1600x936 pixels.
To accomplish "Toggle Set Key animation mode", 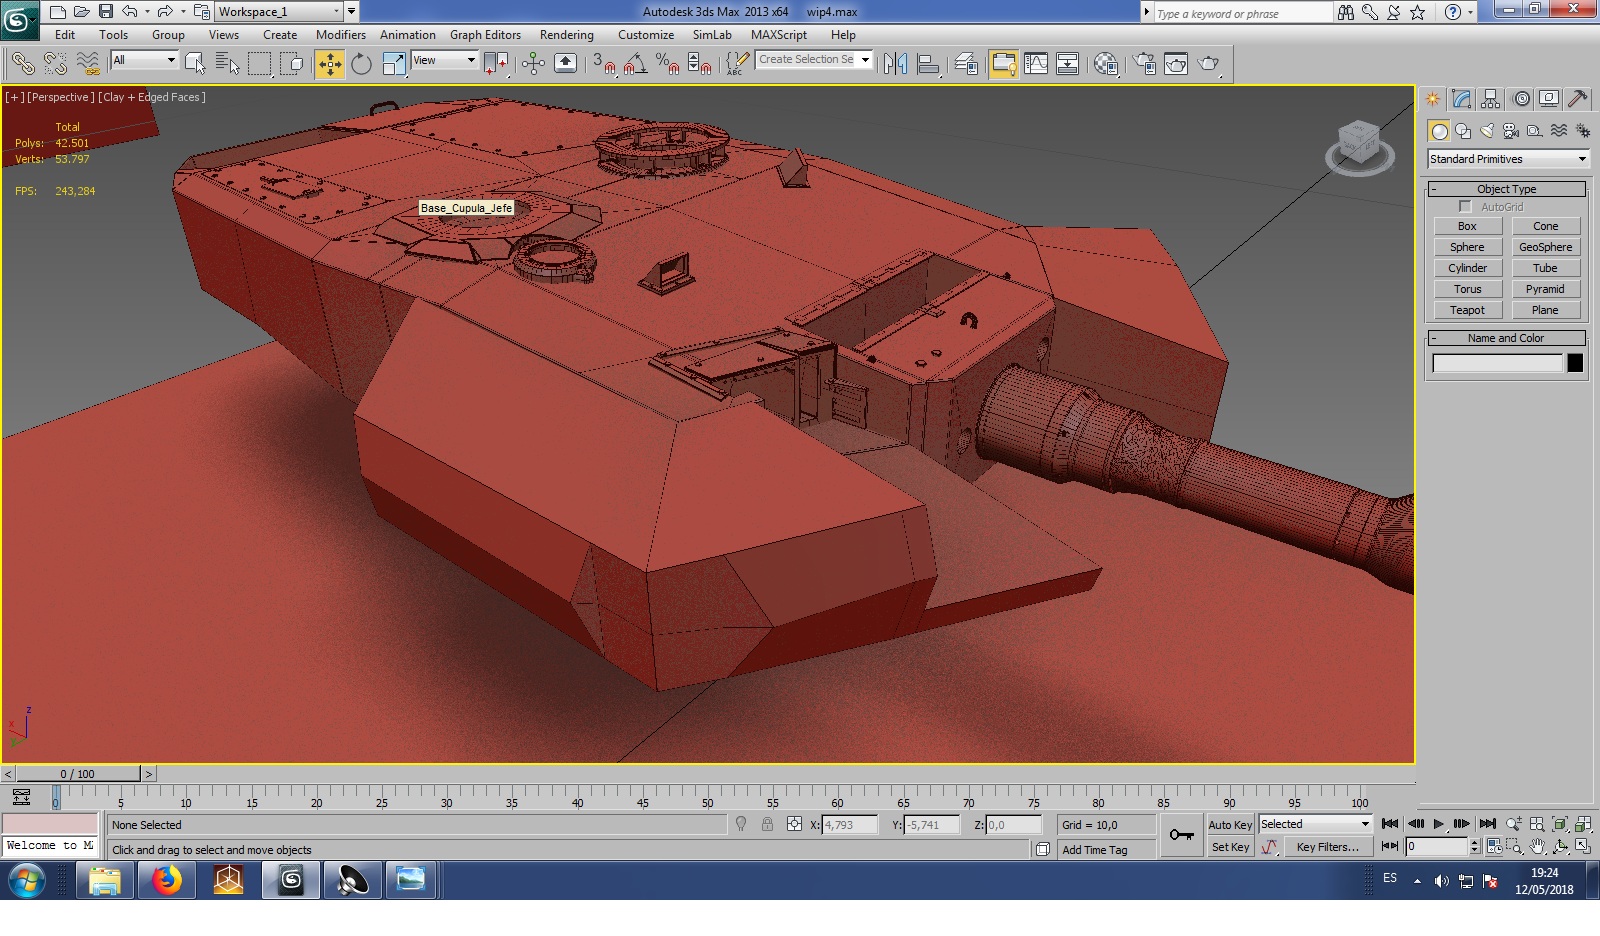I will tap(1230, 847).
